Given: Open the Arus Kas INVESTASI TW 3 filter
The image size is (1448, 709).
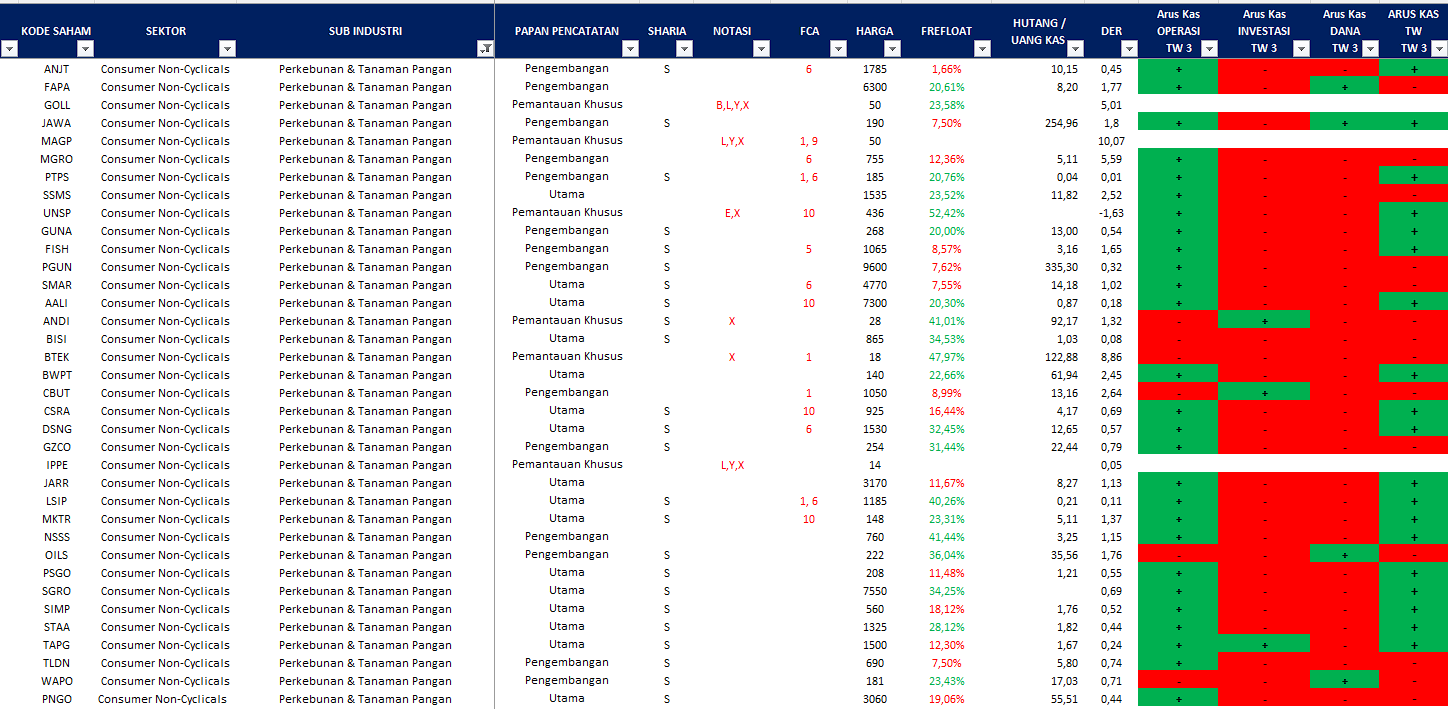Looking at the screenshot, I should [x=1301, y=49].
